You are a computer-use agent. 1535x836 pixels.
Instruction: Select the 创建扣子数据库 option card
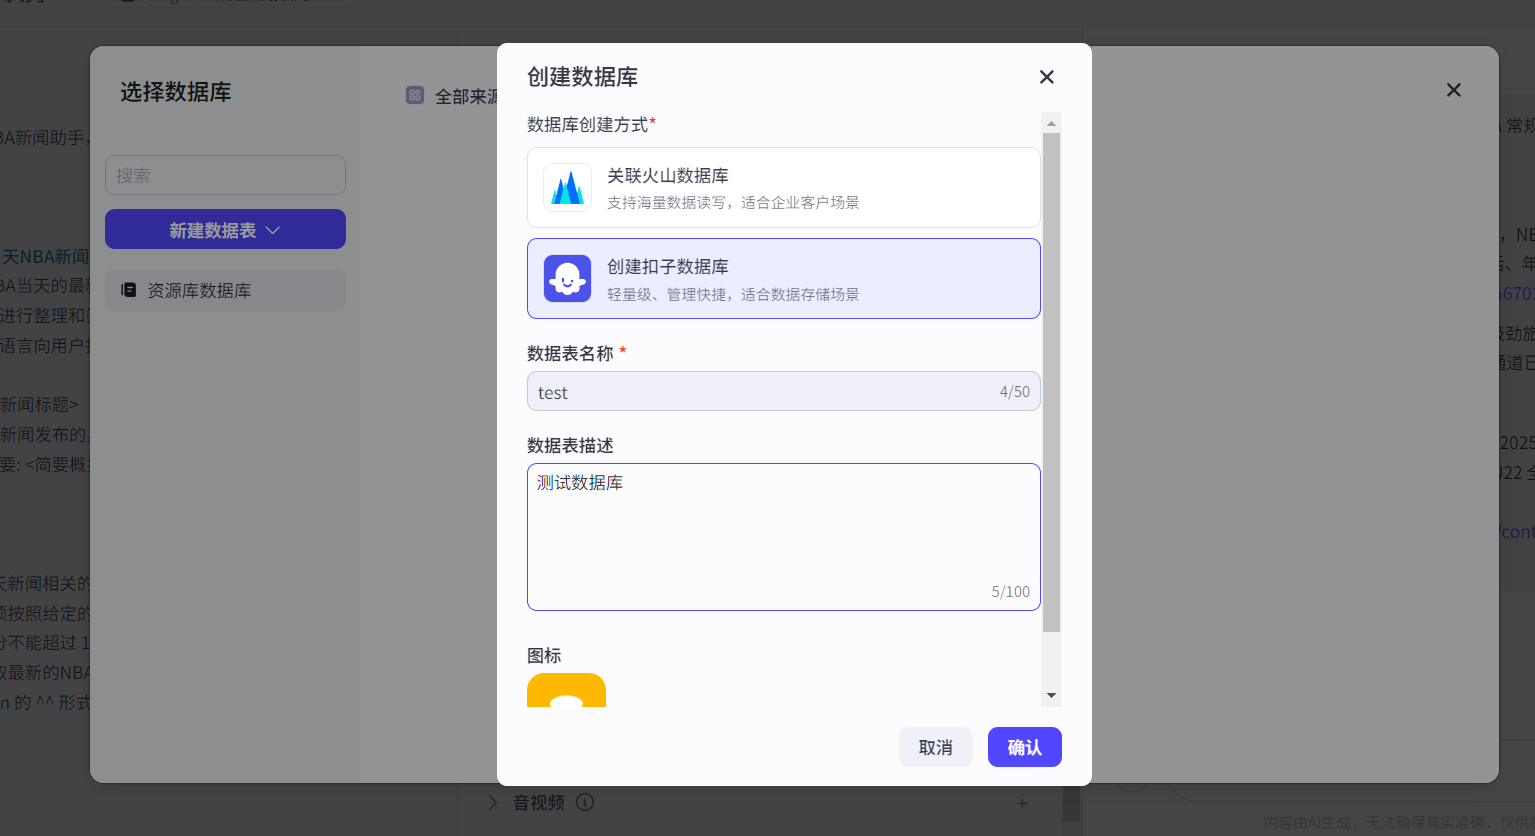(784, 279)
